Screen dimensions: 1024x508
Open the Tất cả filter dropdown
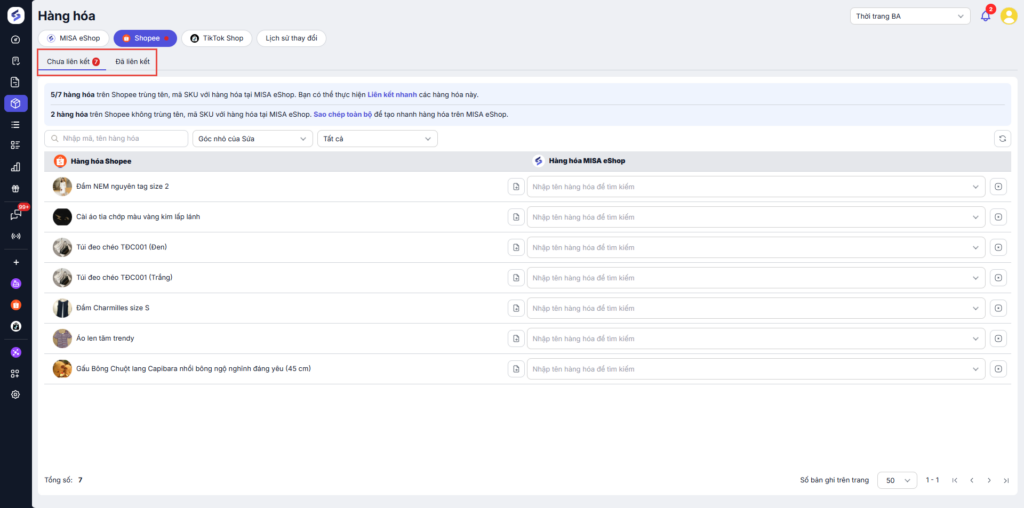tap(376, 139)
